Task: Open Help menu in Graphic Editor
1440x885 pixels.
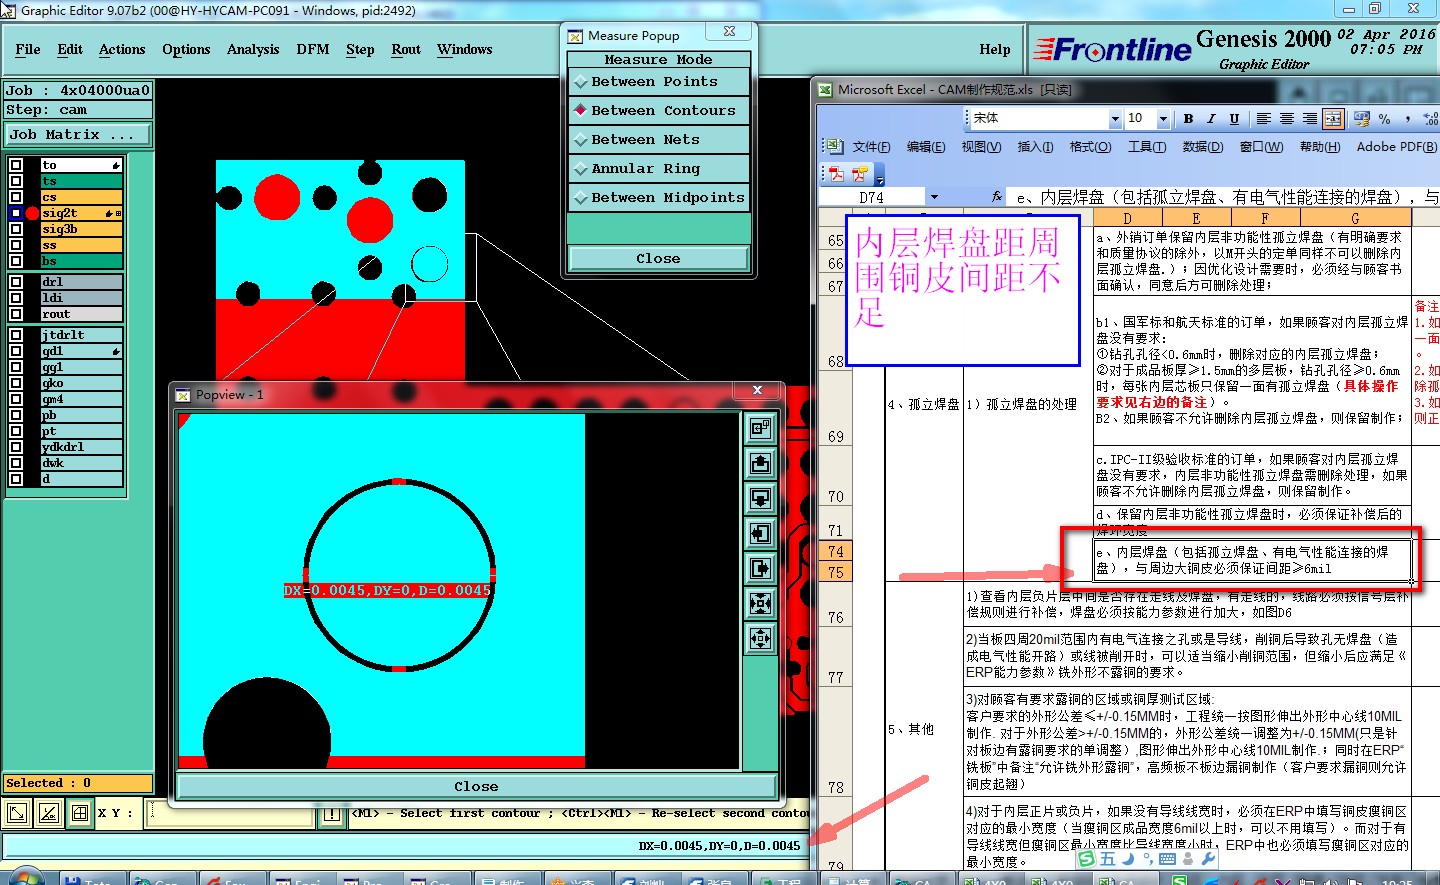Action: (x=994, y=50)
